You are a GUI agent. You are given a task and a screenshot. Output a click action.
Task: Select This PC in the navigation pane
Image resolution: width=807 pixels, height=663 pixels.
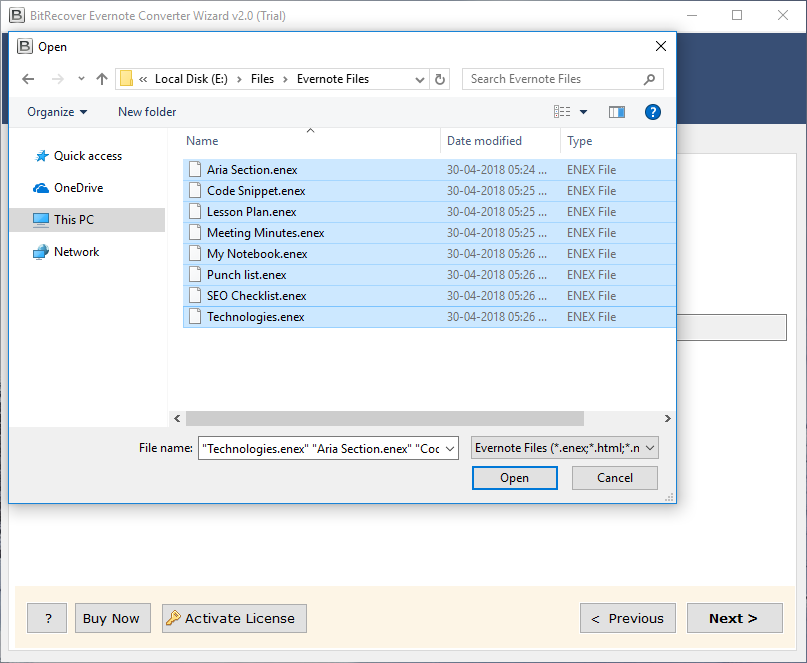coord(87,220)
